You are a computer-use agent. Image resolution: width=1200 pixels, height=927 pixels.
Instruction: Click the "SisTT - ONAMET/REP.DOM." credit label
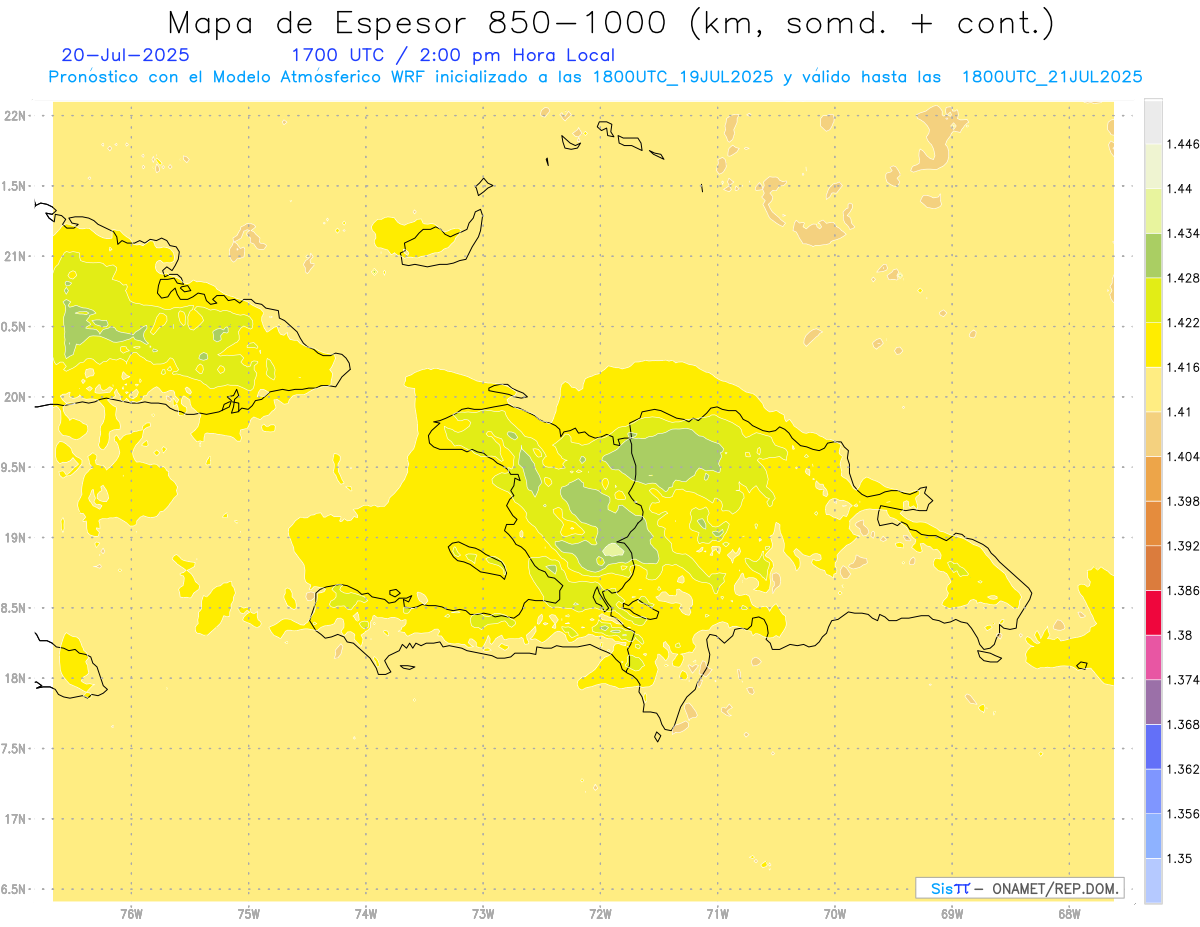(x=1020, y=888)
